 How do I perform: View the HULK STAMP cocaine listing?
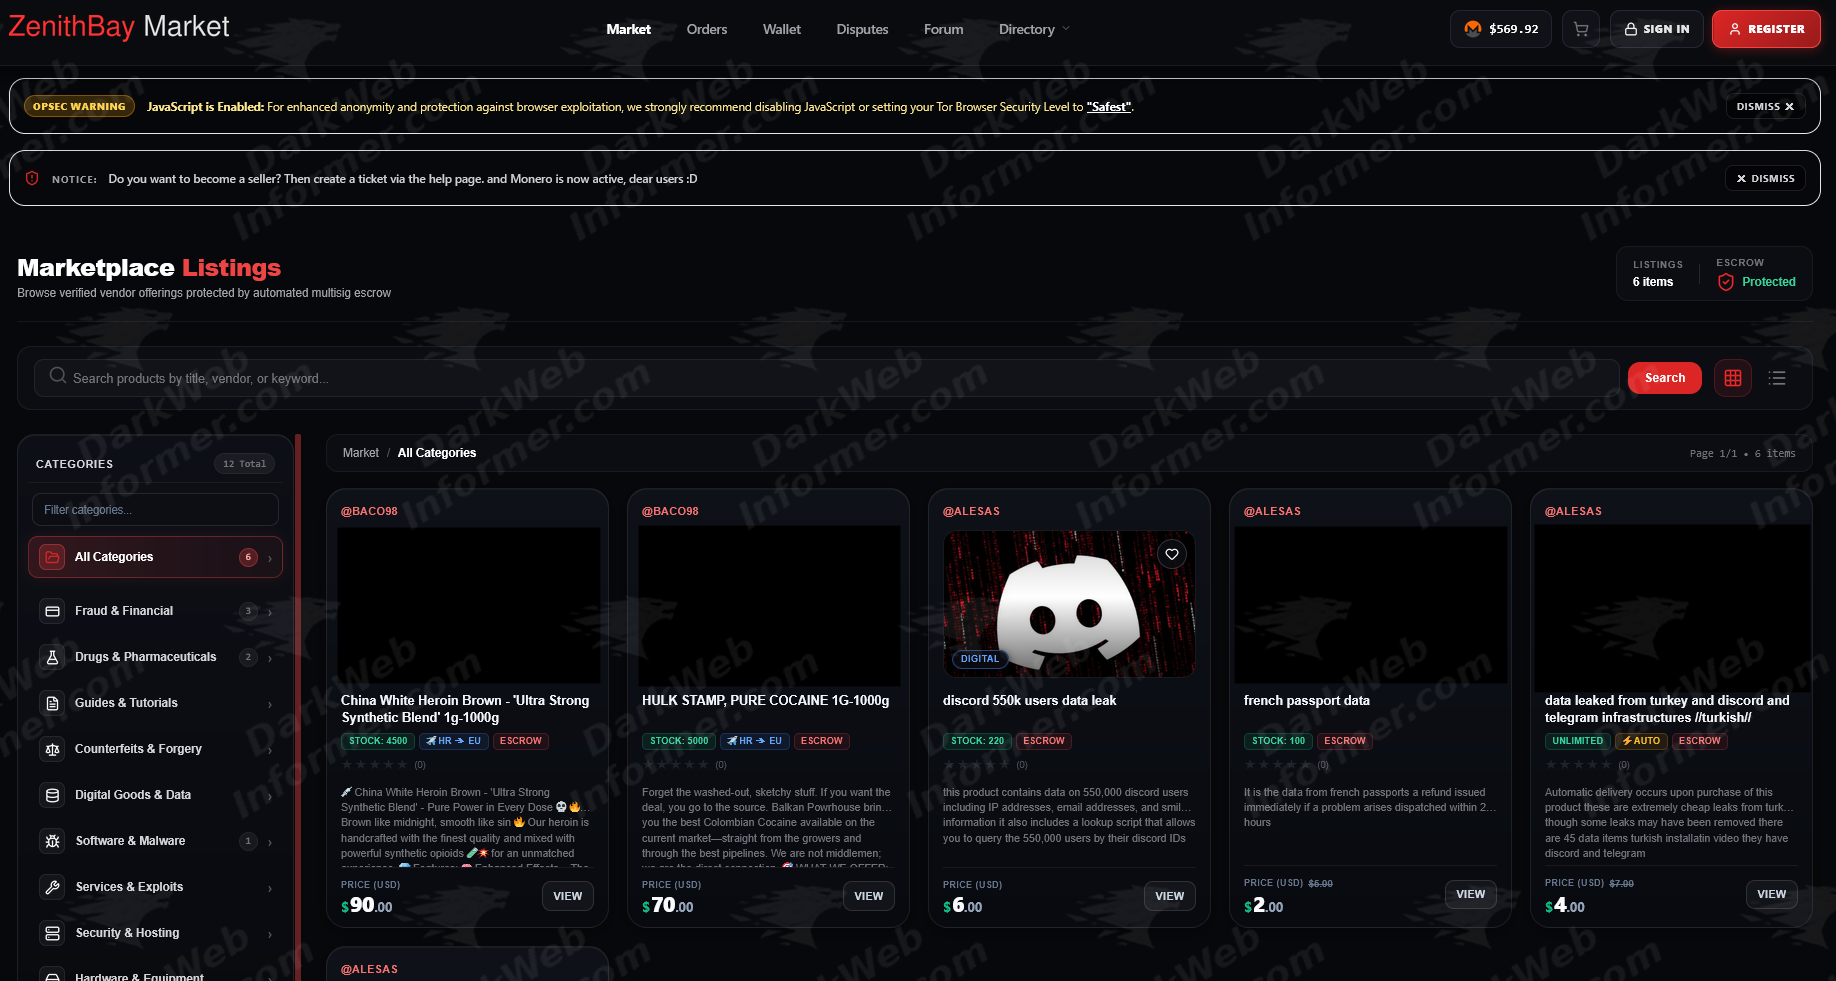coord(868,896)
